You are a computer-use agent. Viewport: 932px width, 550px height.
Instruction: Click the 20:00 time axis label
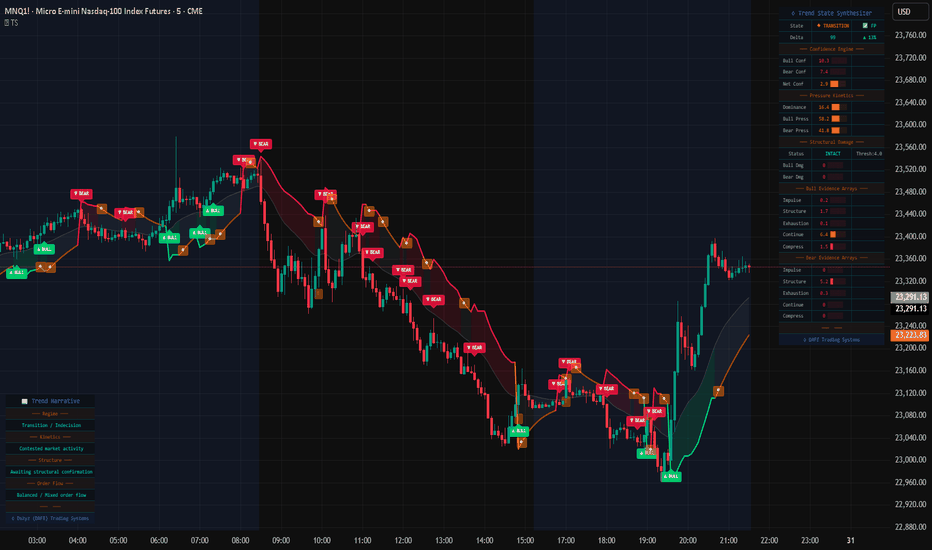(x=688, y=540)
